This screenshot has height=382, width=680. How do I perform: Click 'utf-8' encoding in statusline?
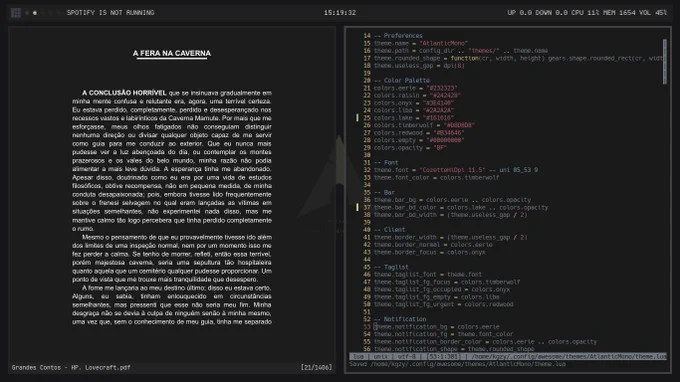pos(407,356)
